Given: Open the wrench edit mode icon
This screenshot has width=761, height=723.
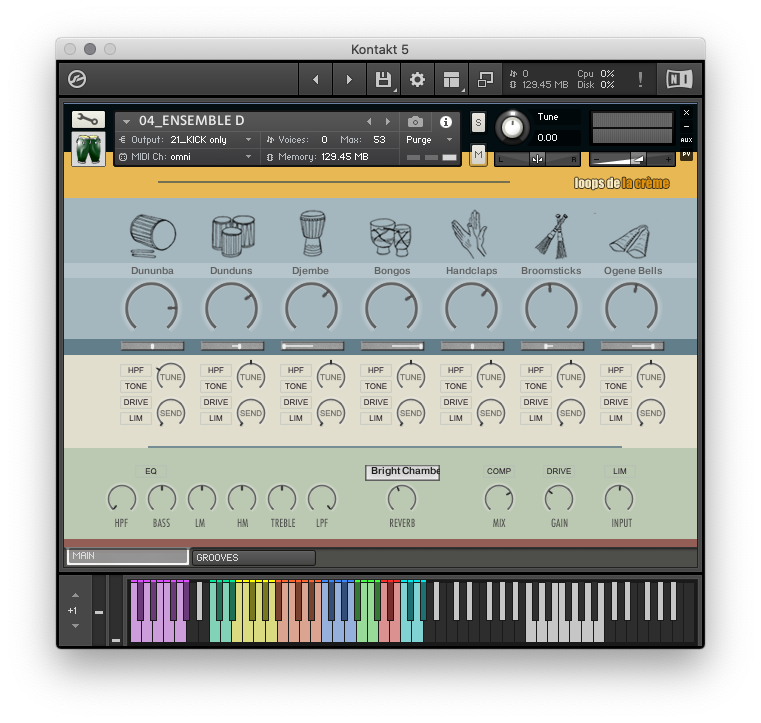Looking at the screenshot, I should pos(88,119).
